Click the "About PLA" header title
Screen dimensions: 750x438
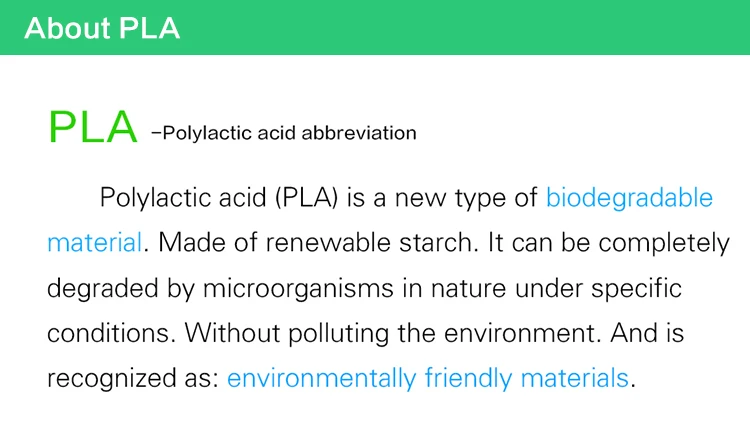(x=102, y=28)
